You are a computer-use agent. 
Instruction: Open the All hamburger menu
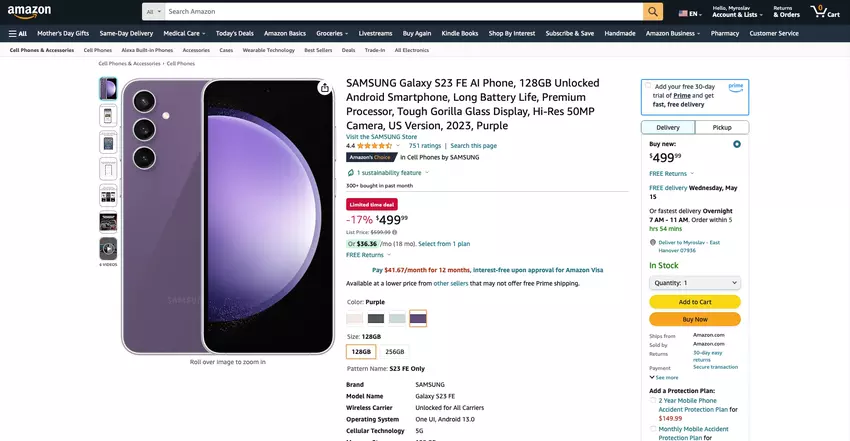[17, 33]
